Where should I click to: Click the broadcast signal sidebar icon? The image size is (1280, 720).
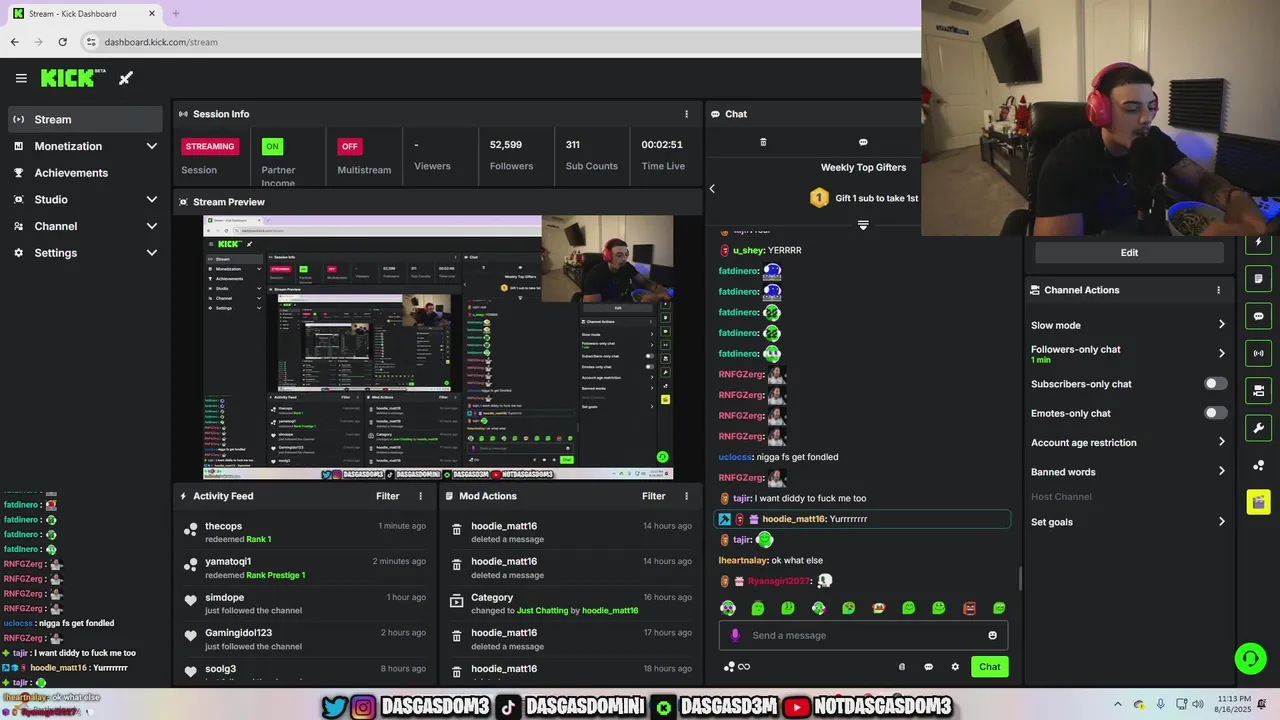(1259, 353)
